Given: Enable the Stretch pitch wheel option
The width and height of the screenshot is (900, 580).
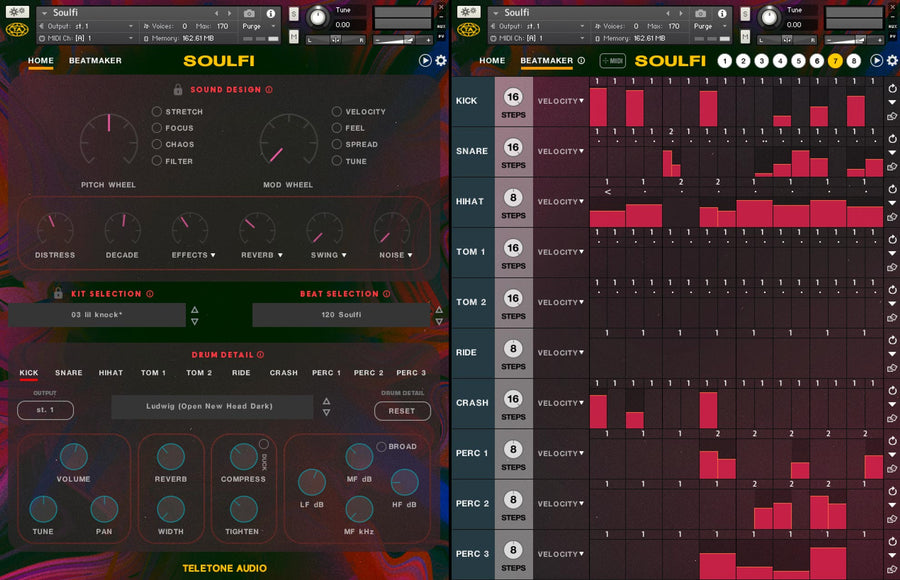Looking at the screenshot, I should coord(157,111).
